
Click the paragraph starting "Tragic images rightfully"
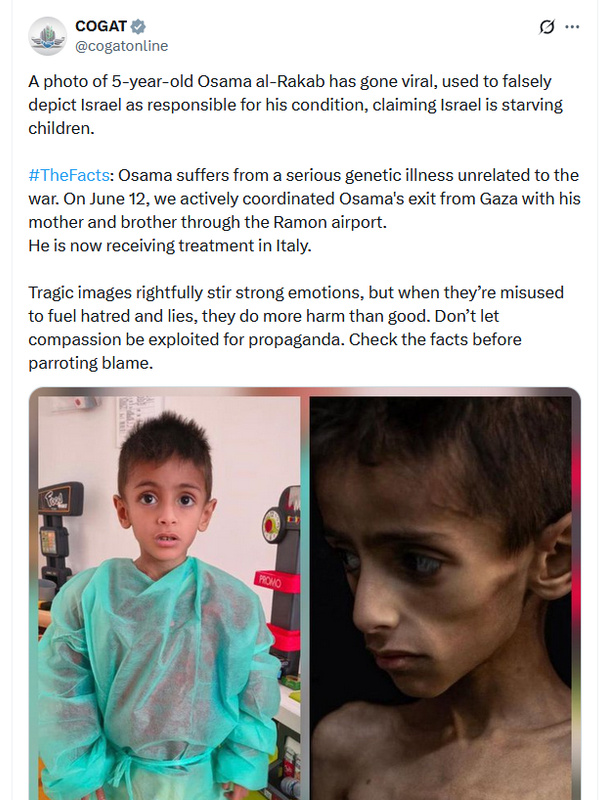[296, 328]
